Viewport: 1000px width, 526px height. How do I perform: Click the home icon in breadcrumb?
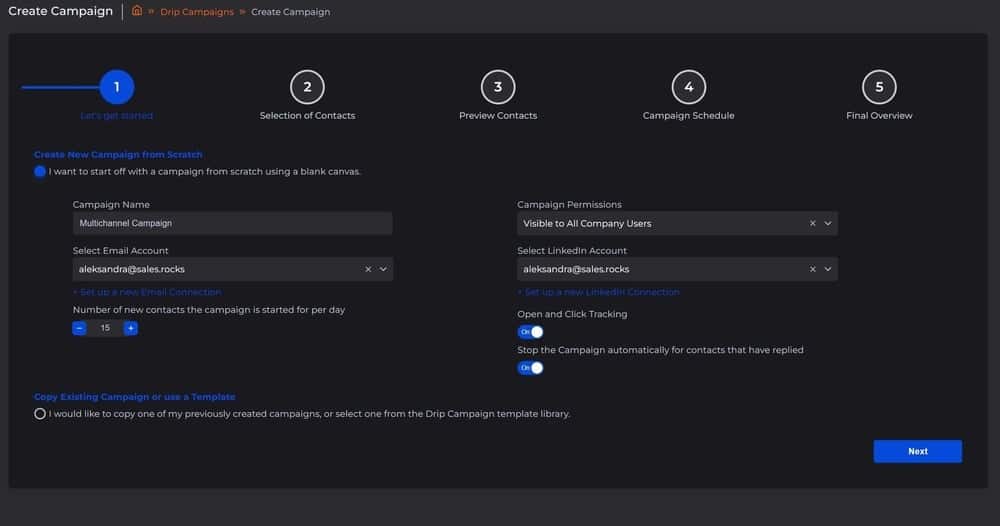click(137, 12)
